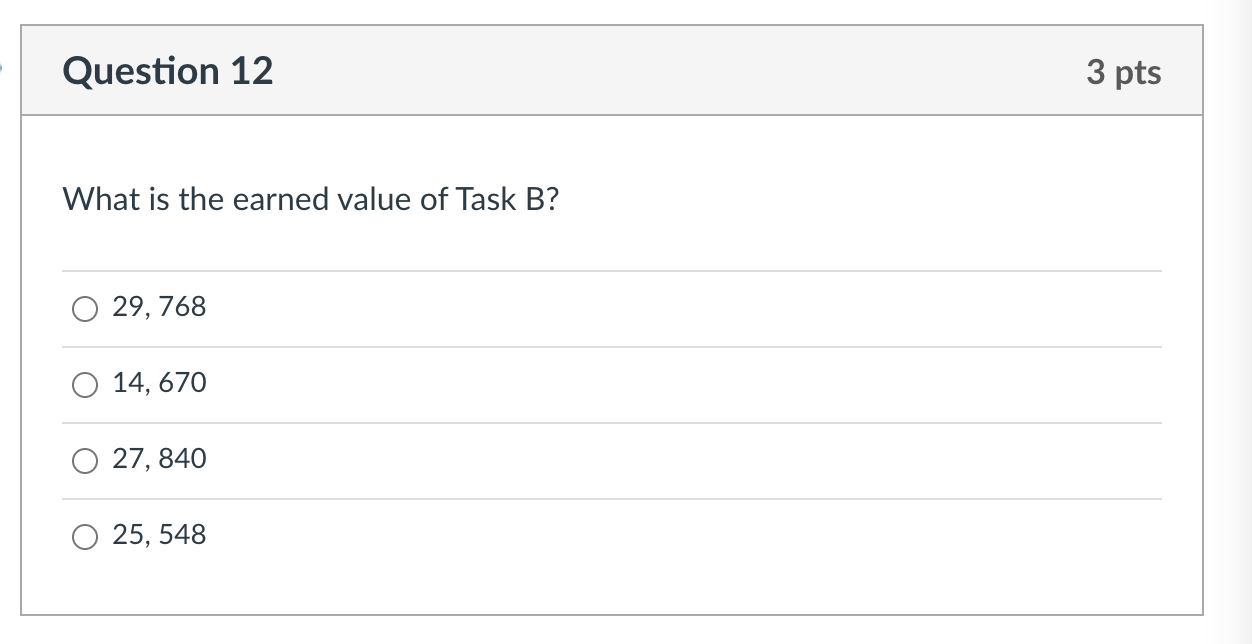The width and height of the screenshot is (1252, 644).
Task: Click the question text about Task B
Action: (x=310, y=199)
